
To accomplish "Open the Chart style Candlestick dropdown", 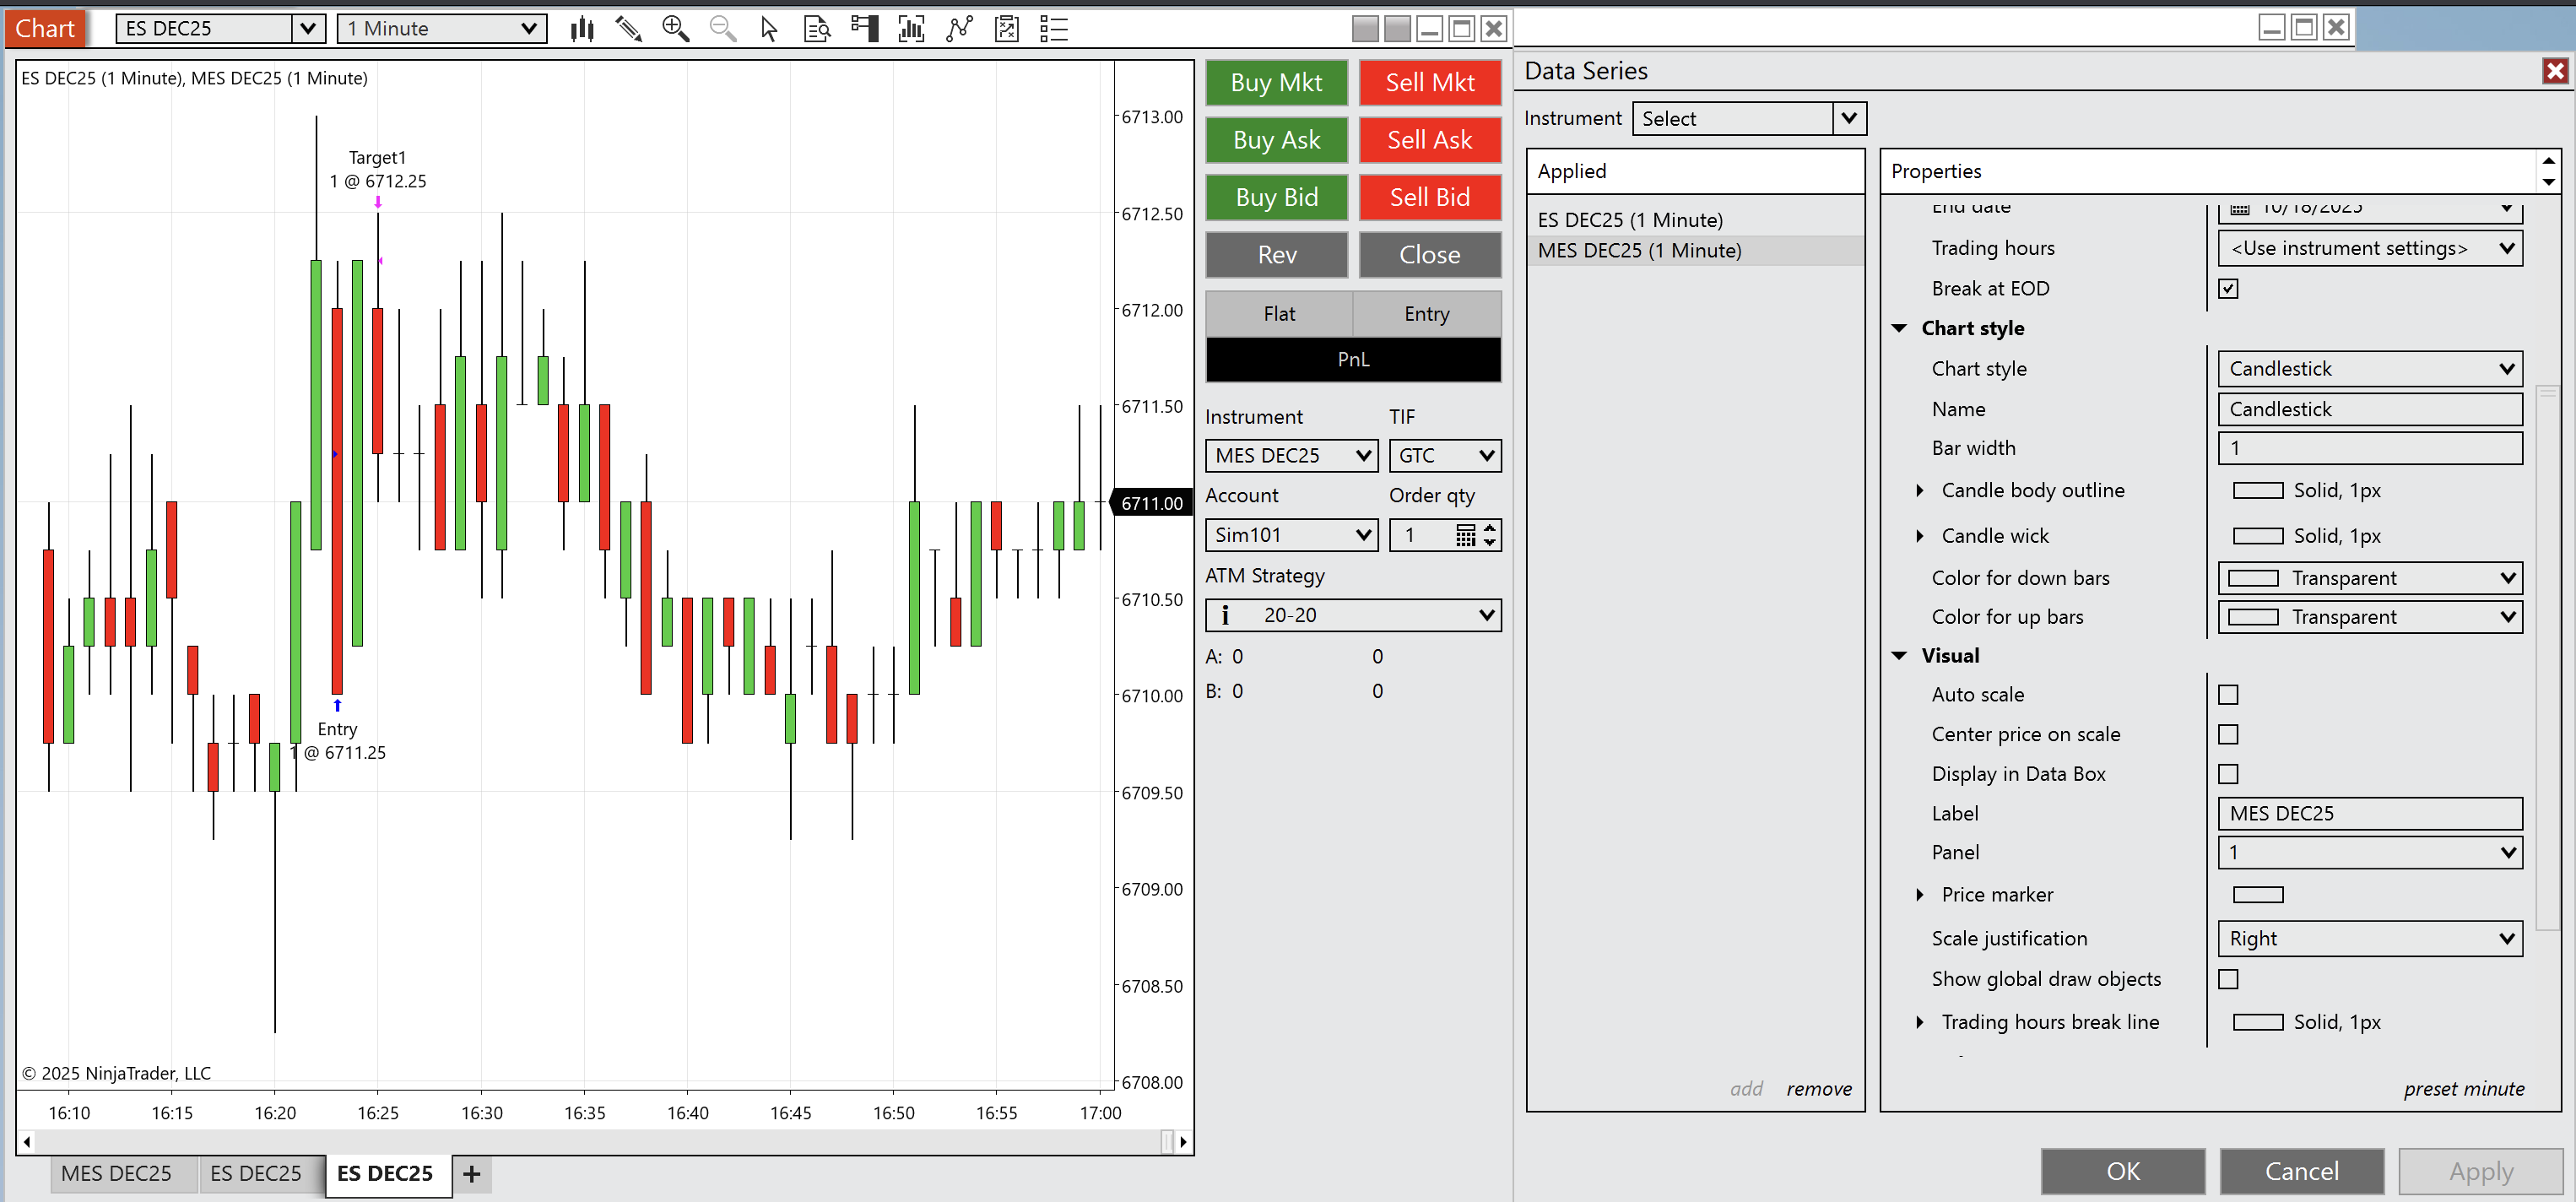I will [x=2369, y=369].
